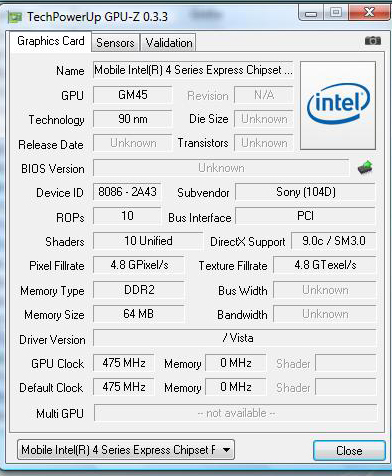Select the Graphics Card tab
This screenshot has height=476, width=392.
point(50,41)
